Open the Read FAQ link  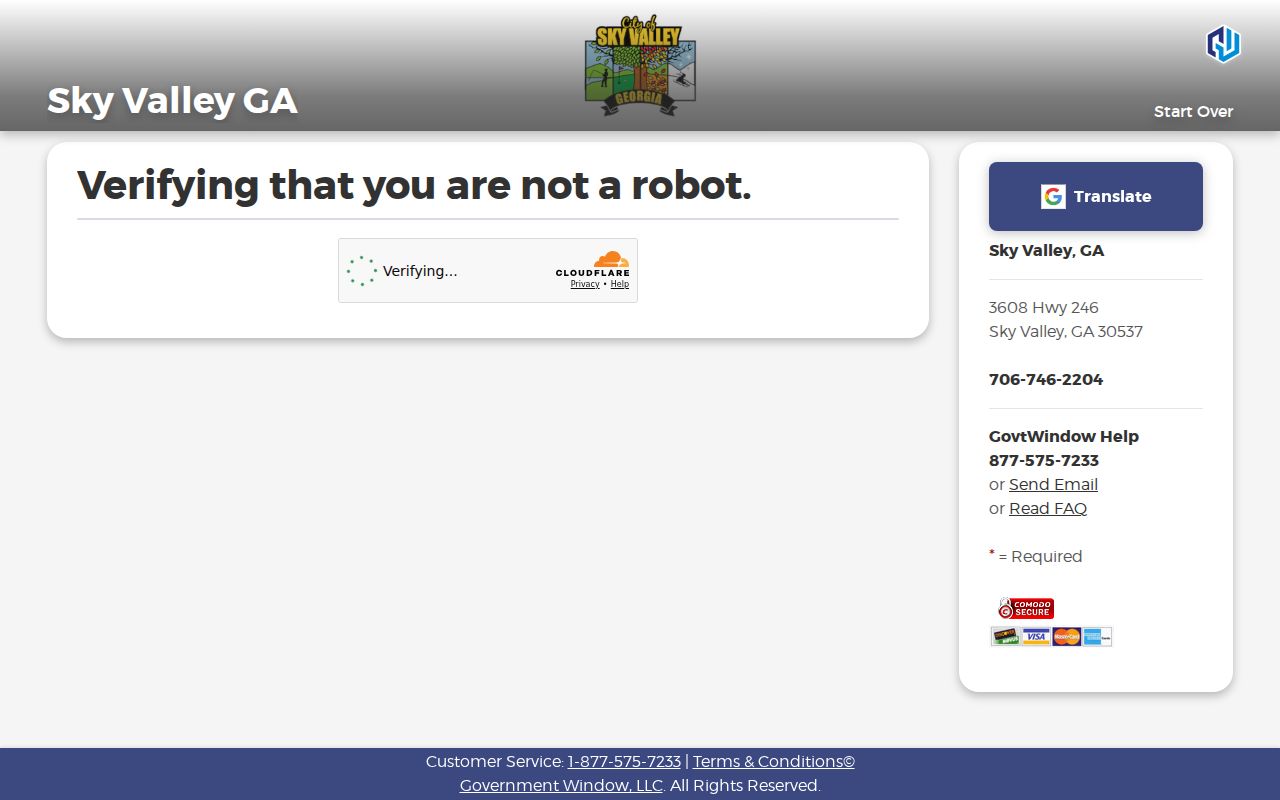(x=1048, y=509)
